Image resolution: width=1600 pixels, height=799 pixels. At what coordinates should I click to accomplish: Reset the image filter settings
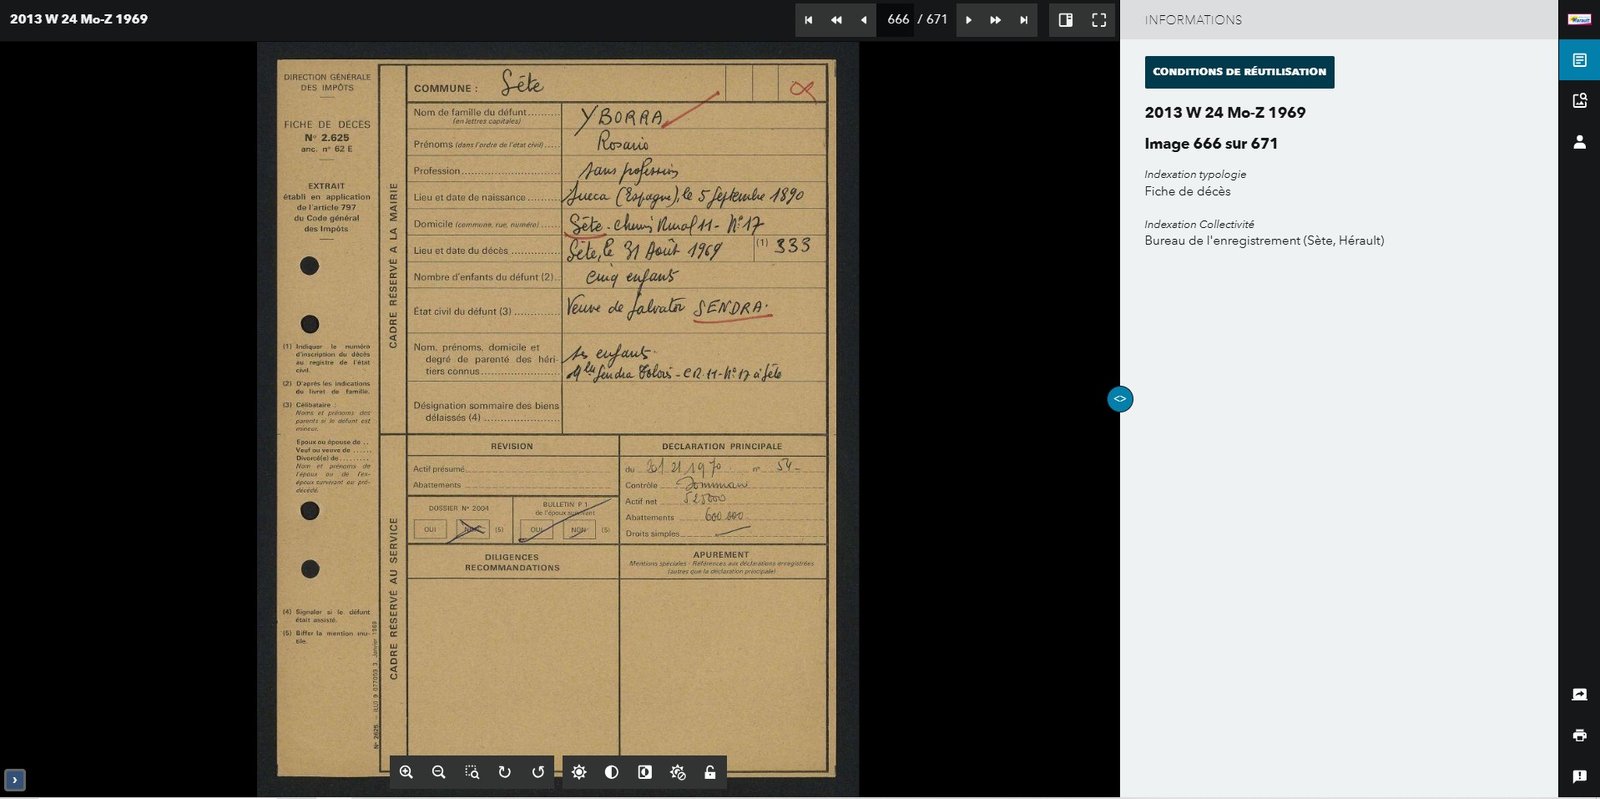click(678, 772)
